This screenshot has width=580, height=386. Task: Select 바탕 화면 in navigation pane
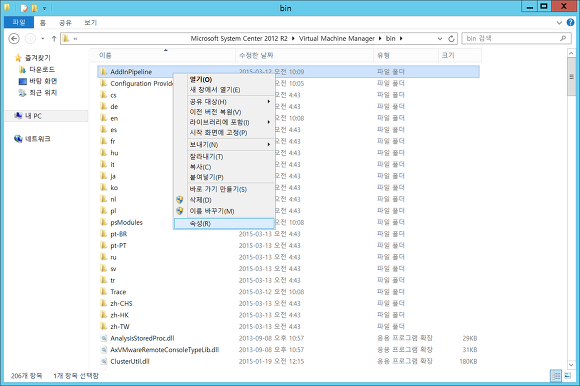[38, 81]
